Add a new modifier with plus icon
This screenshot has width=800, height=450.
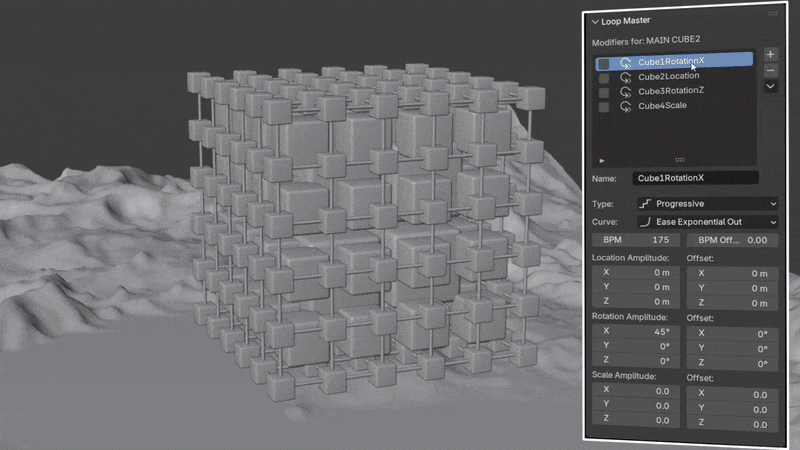click(770, 54)
